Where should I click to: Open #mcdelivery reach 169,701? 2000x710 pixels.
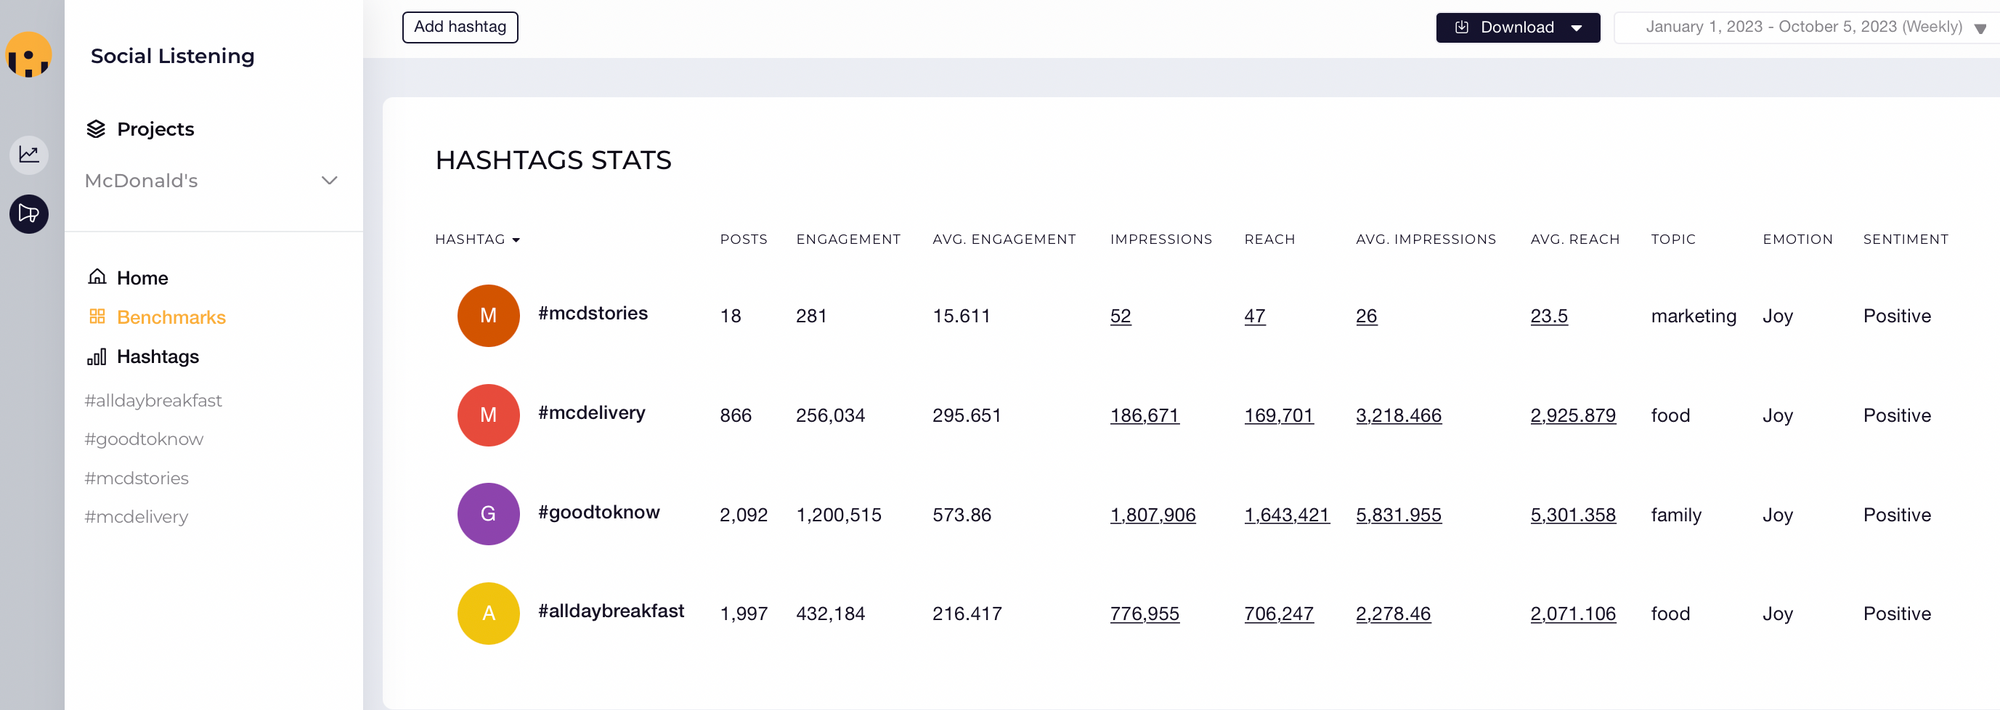pyautogui.click(x=1279, y=415)
